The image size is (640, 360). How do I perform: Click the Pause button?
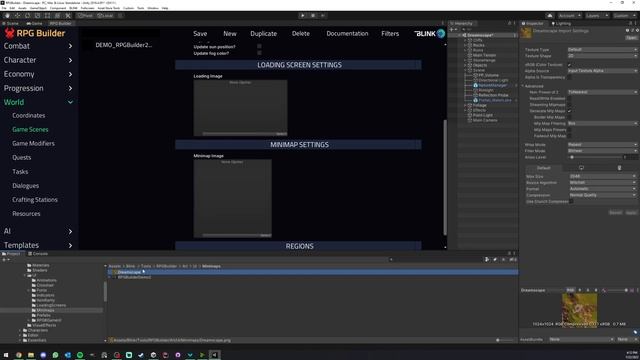click(313, 16)
